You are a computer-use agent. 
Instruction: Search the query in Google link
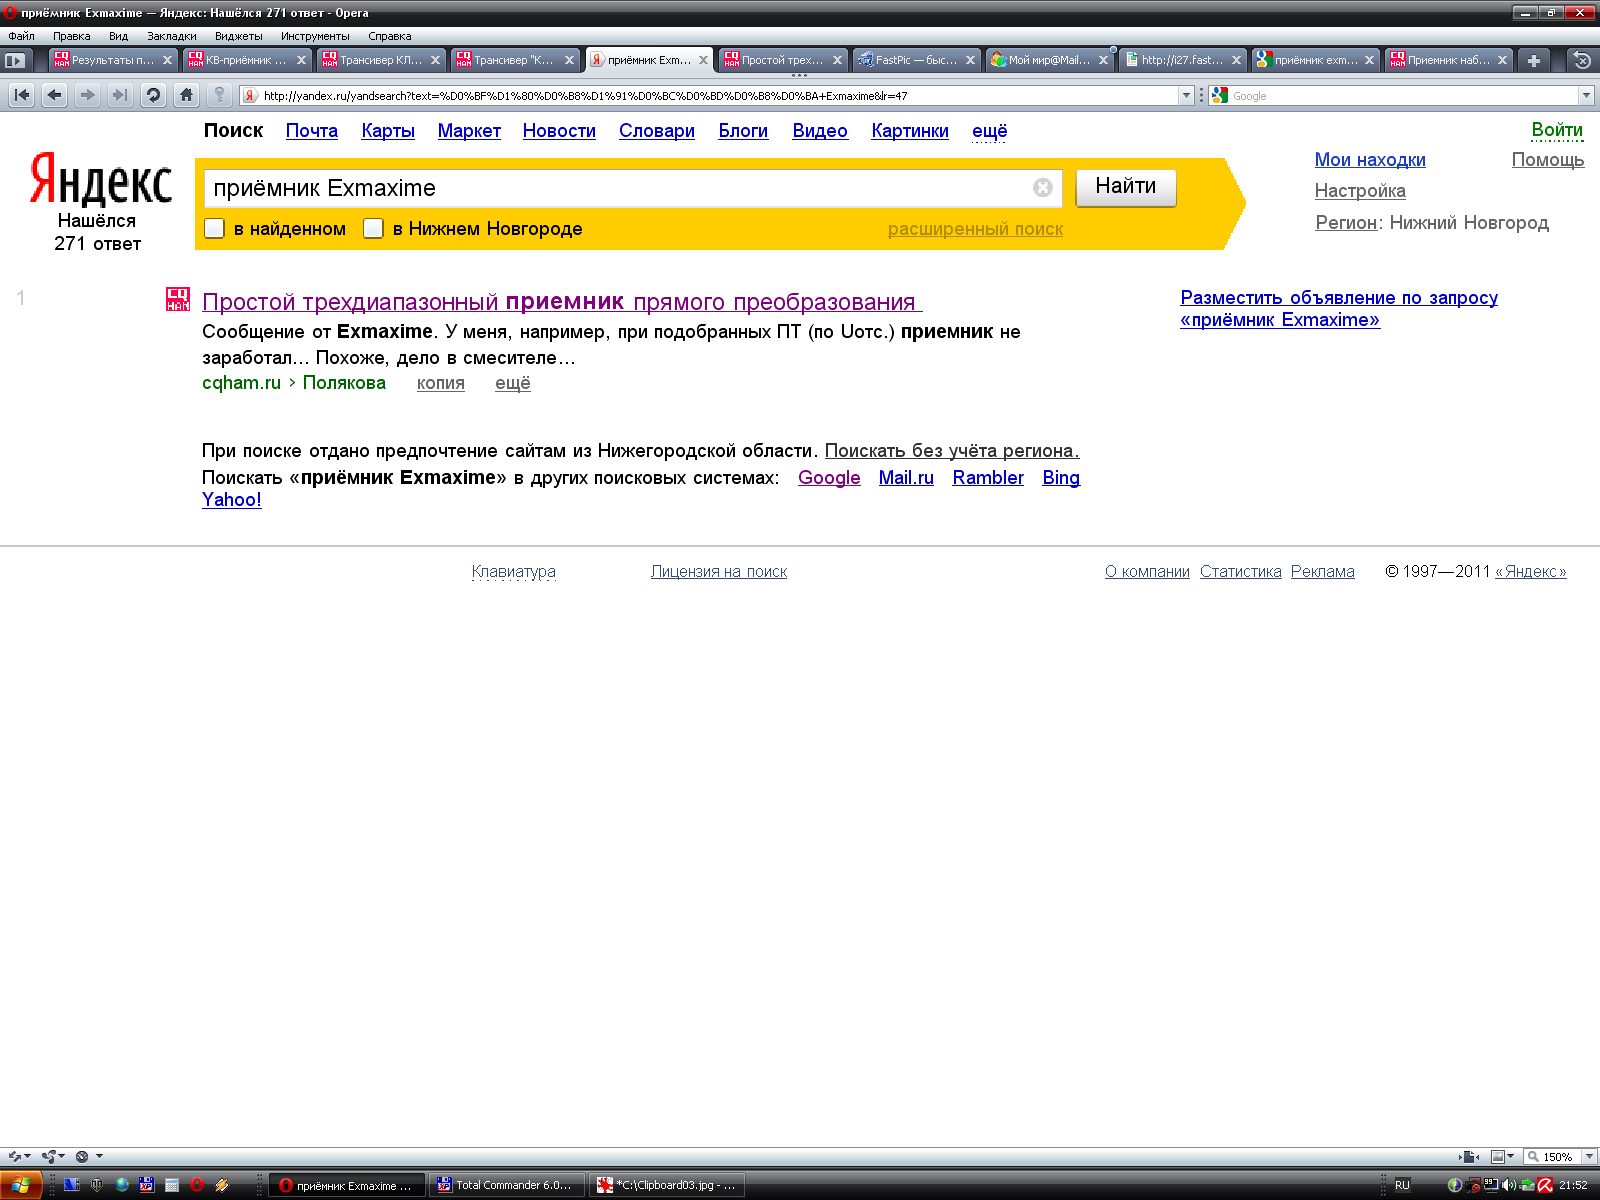pyautogui.click(x=829, y=478)
